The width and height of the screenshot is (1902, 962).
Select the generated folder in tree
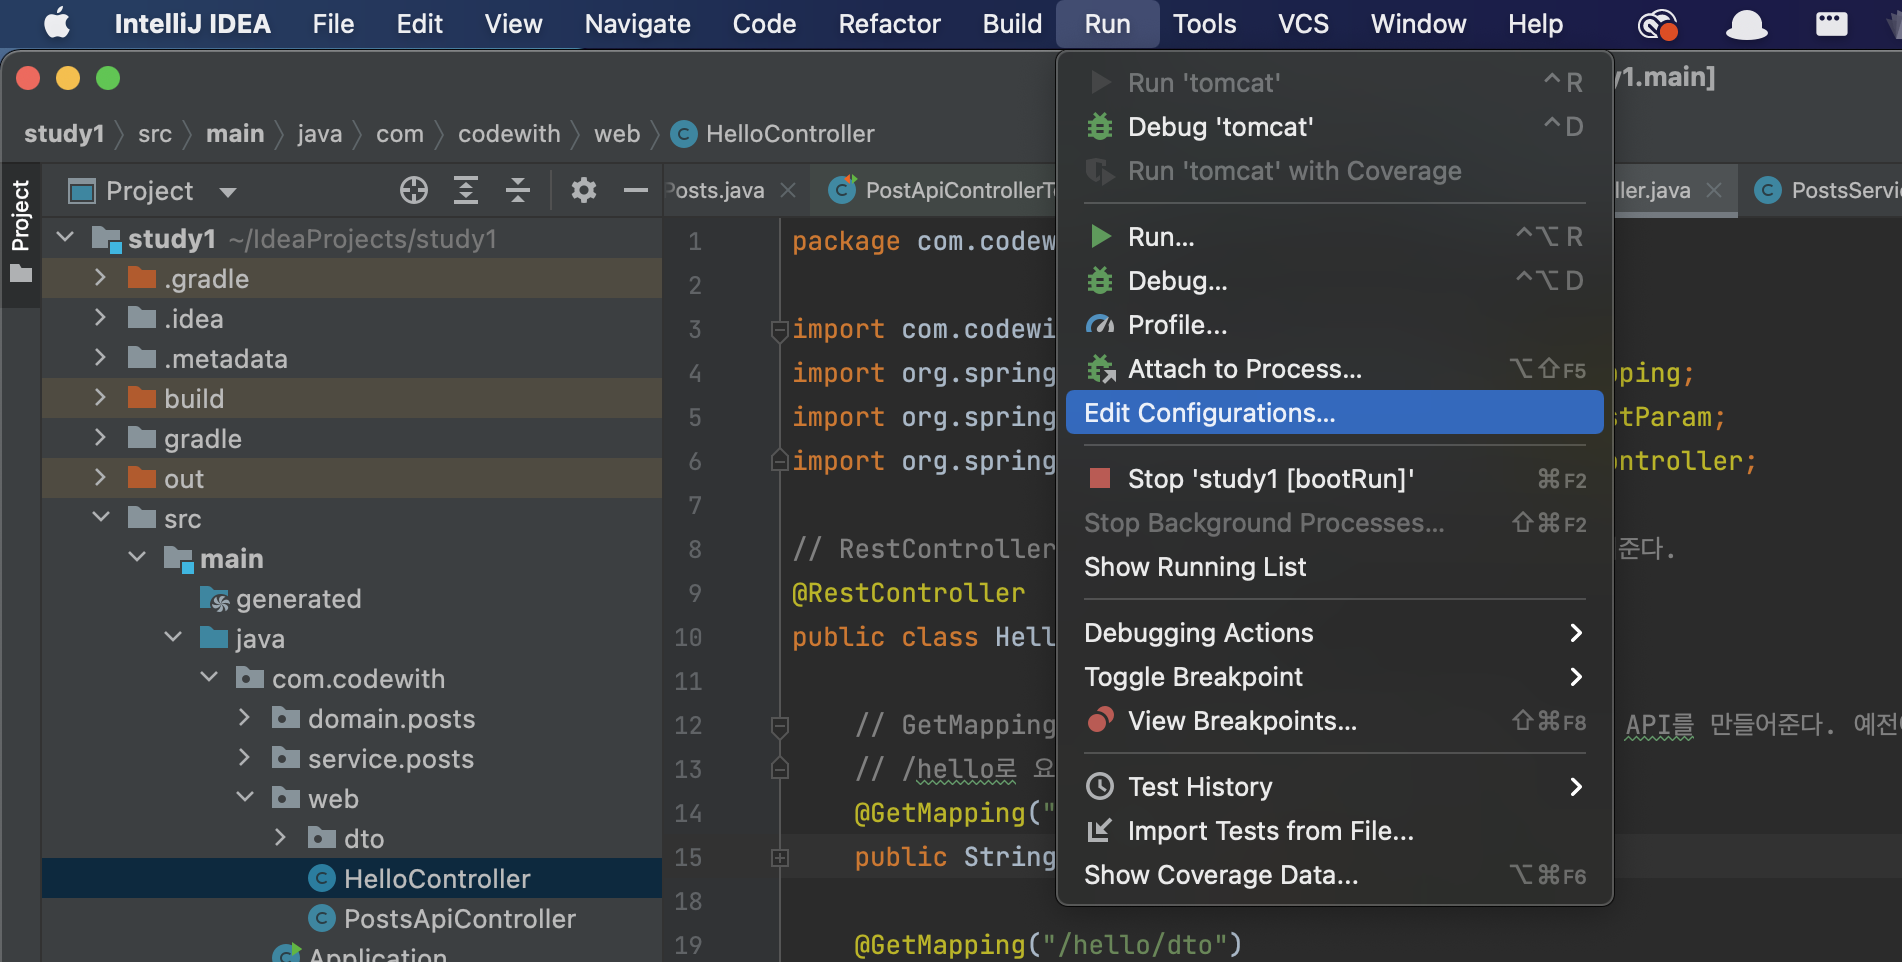(x=298, y=598)
